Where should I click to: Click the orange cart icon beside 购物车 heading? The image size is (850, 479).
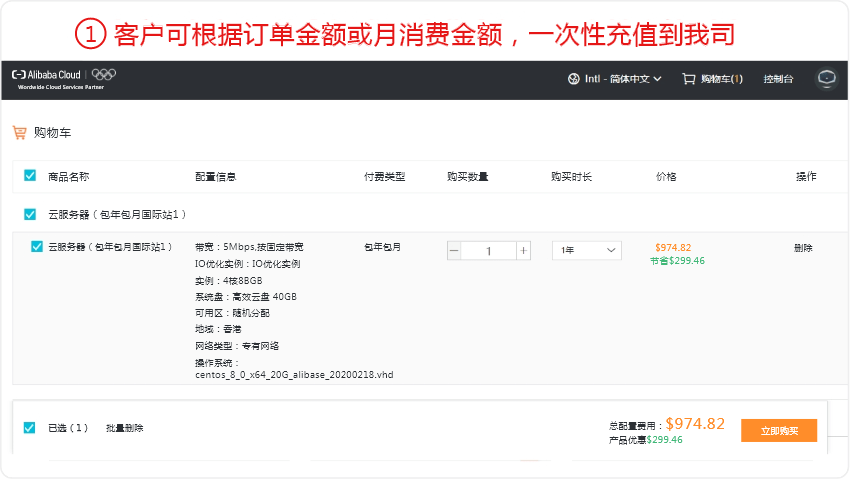pyautogui.click(x=19, y=132)
